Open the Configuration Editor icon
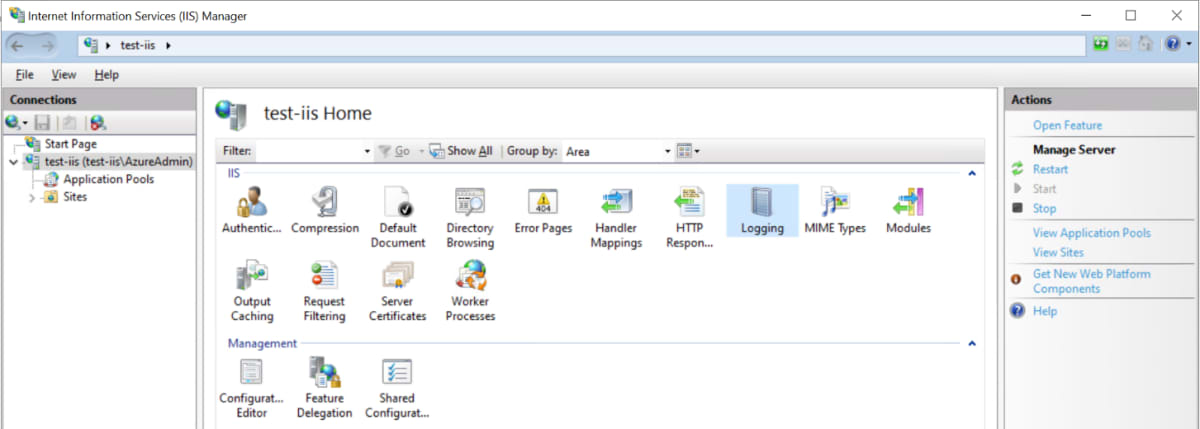Image resolution: width=1200 pixels, height=429 pixels. 251,388
